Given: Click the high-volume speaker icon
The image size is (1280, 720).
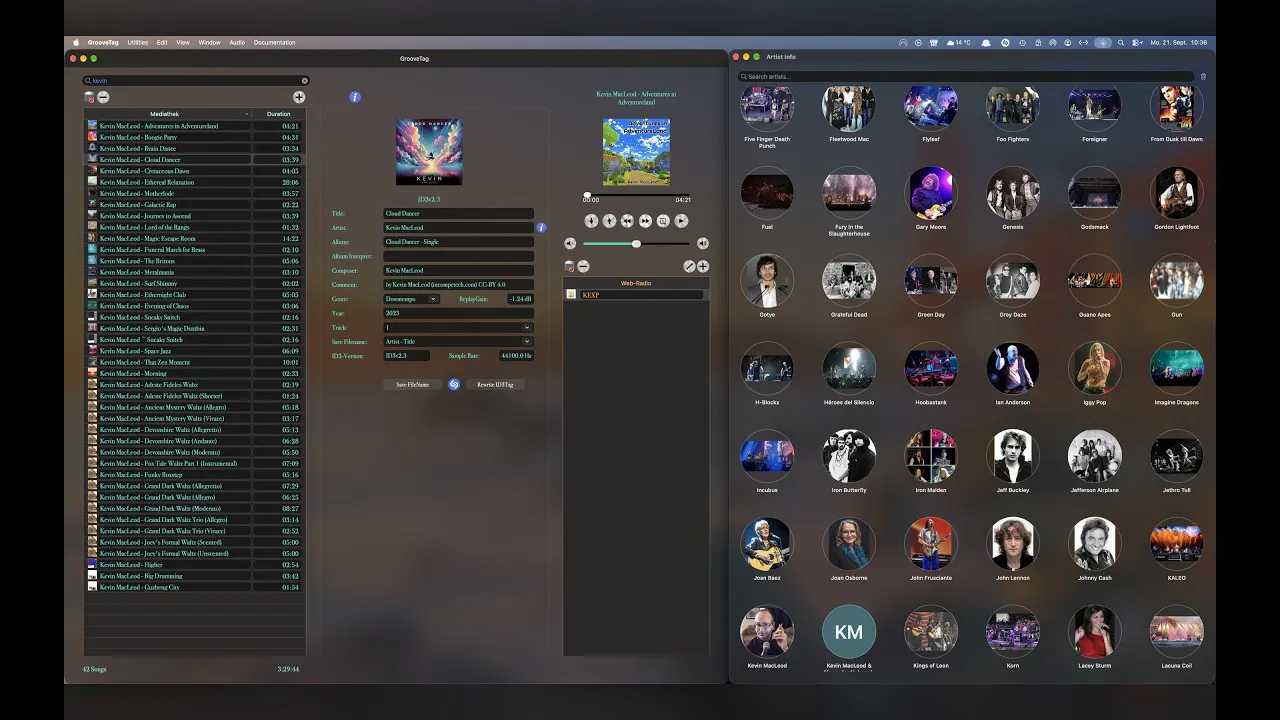Looking at the screenshot, I should (703, 243).
